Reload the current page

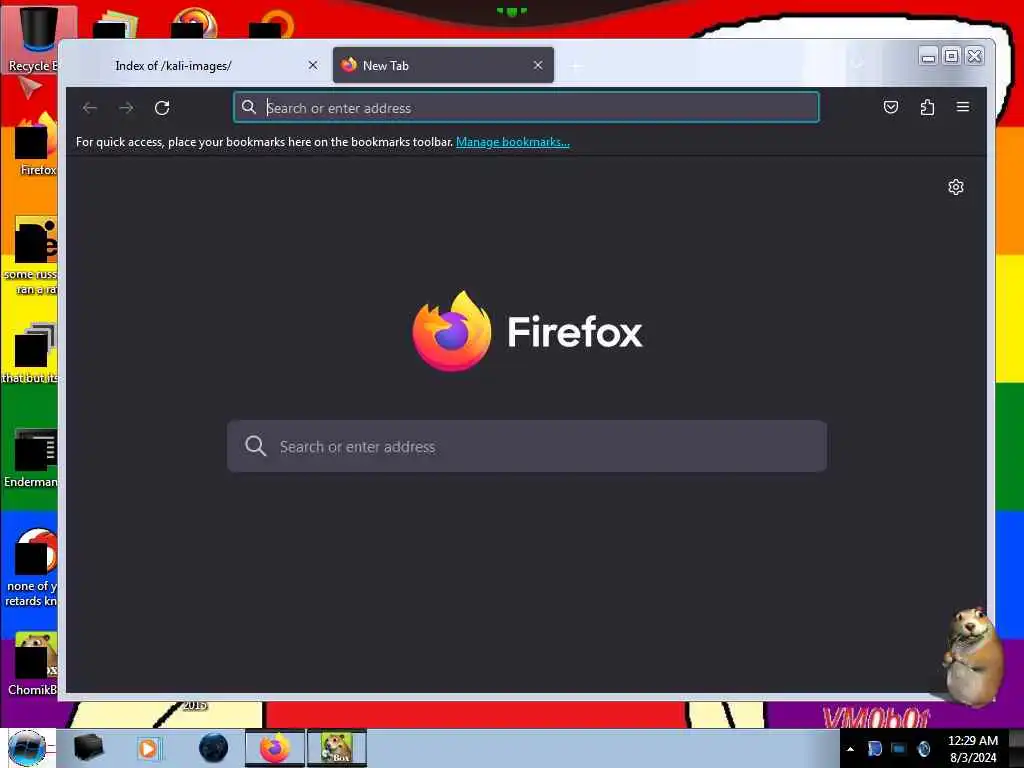pos(162,108)
